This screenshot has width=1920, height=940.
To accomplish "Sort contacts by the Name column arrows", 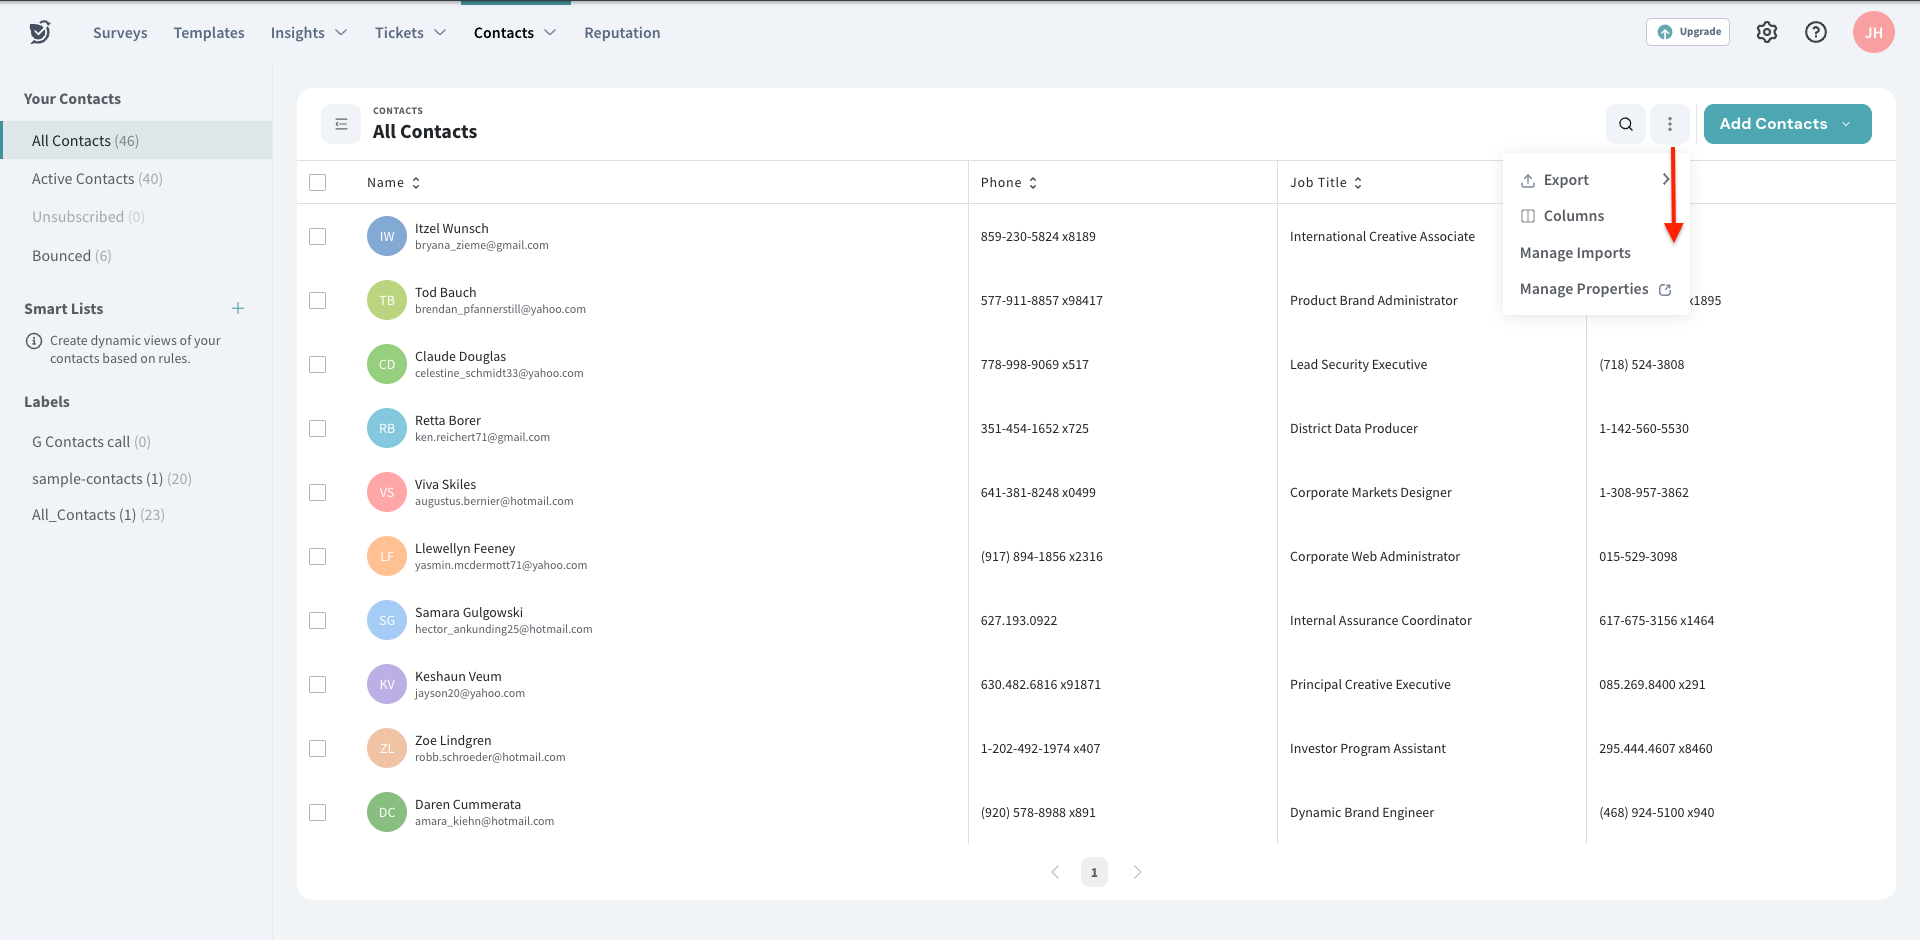I will tap(416, 183).
